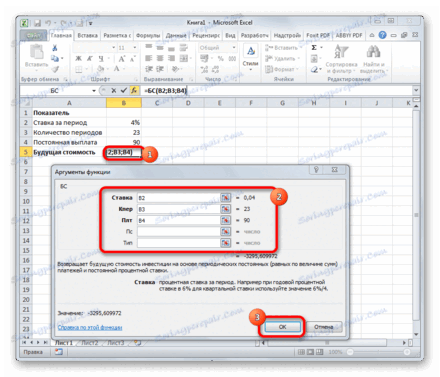Open the font size 11 dropdown
The image size is (440, 377).
click(135, 48)
